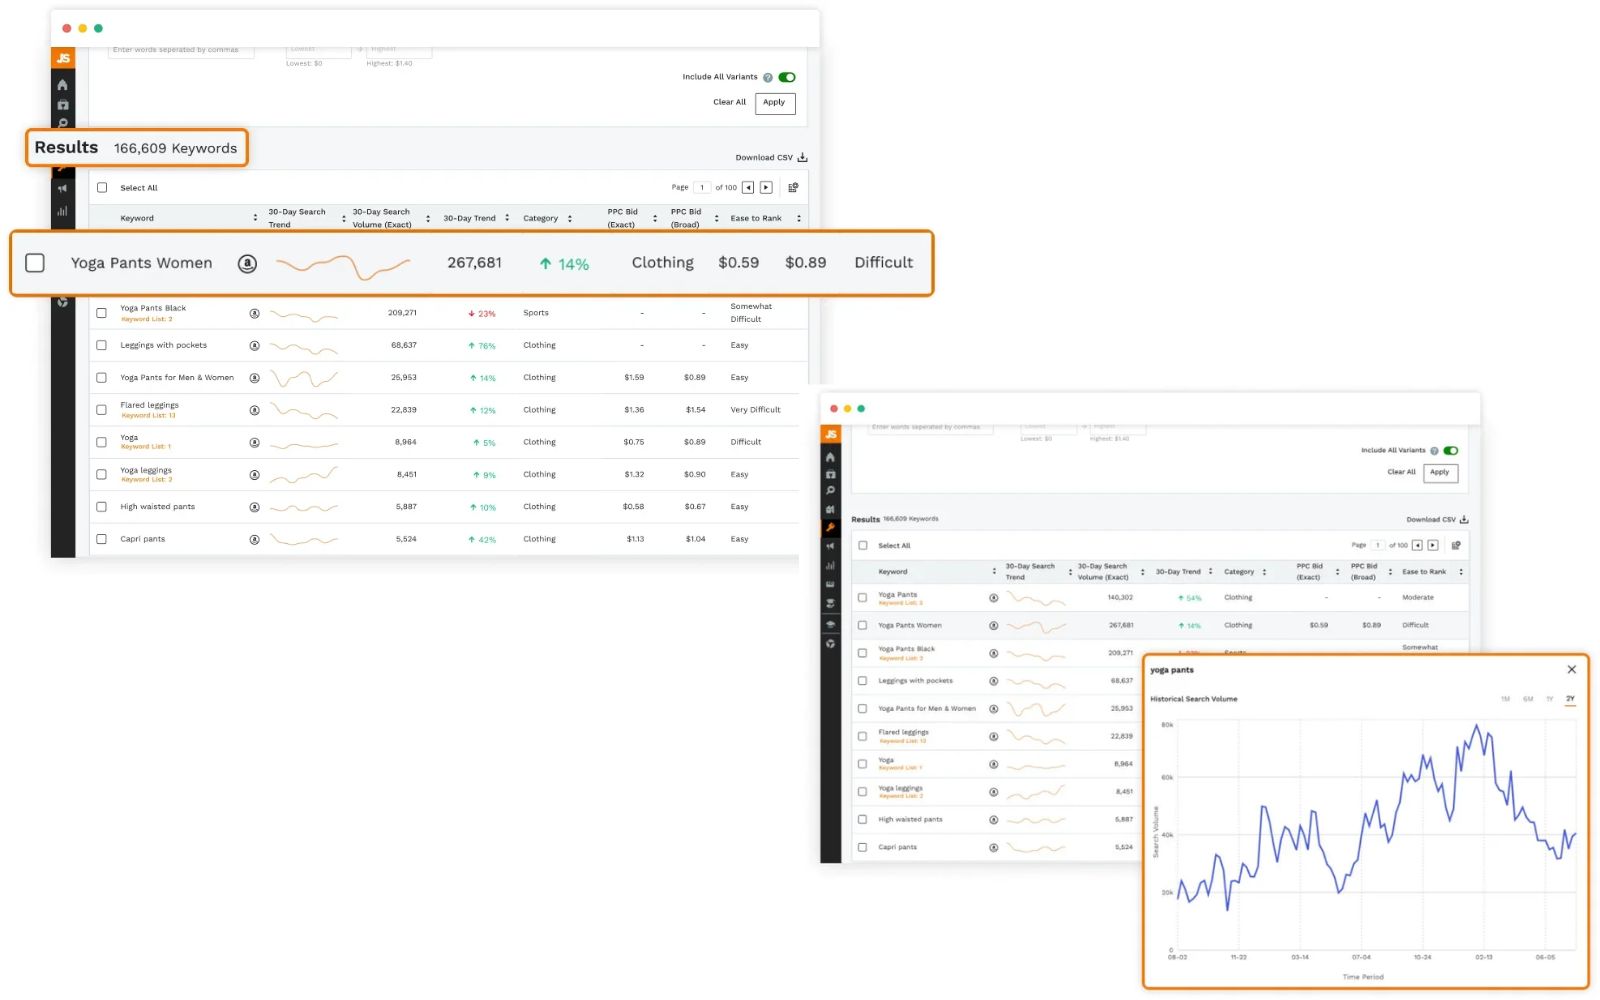
Task: Tick the Select All checkbox in the smaller window
Action: (863, 545)
